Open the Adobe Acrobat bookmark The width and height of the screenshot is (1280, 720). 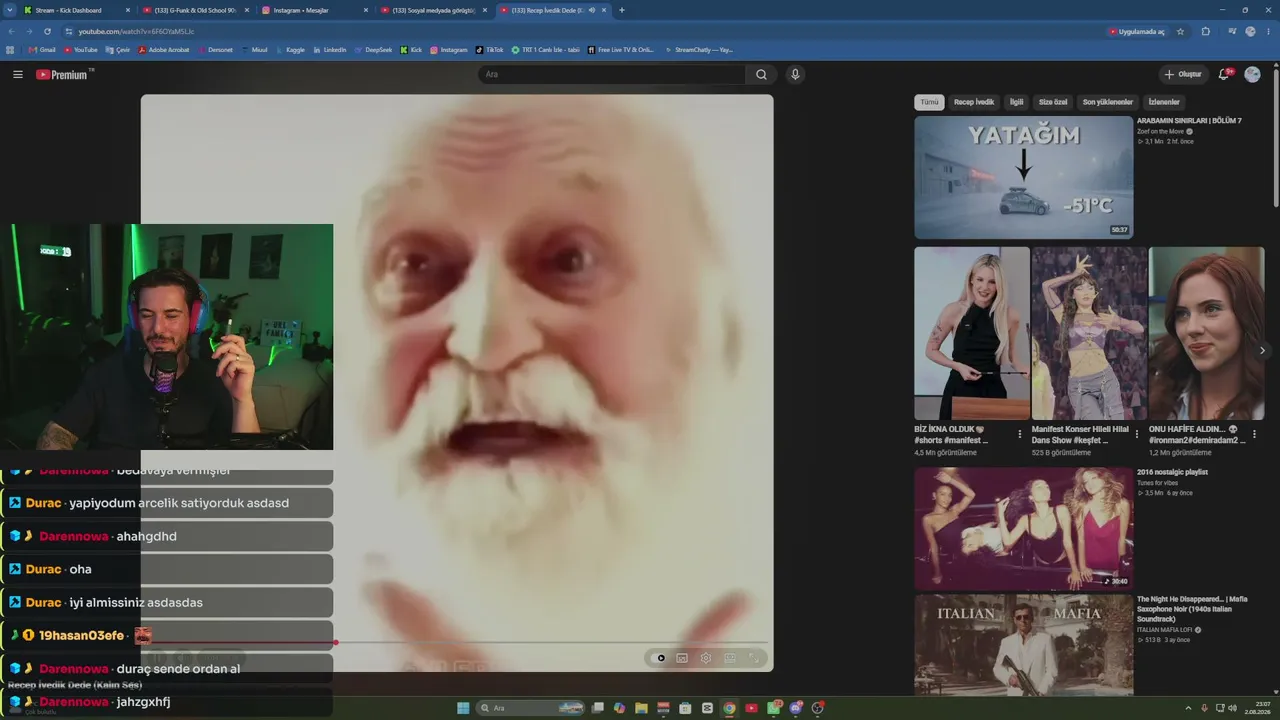[x=164, y=49]
